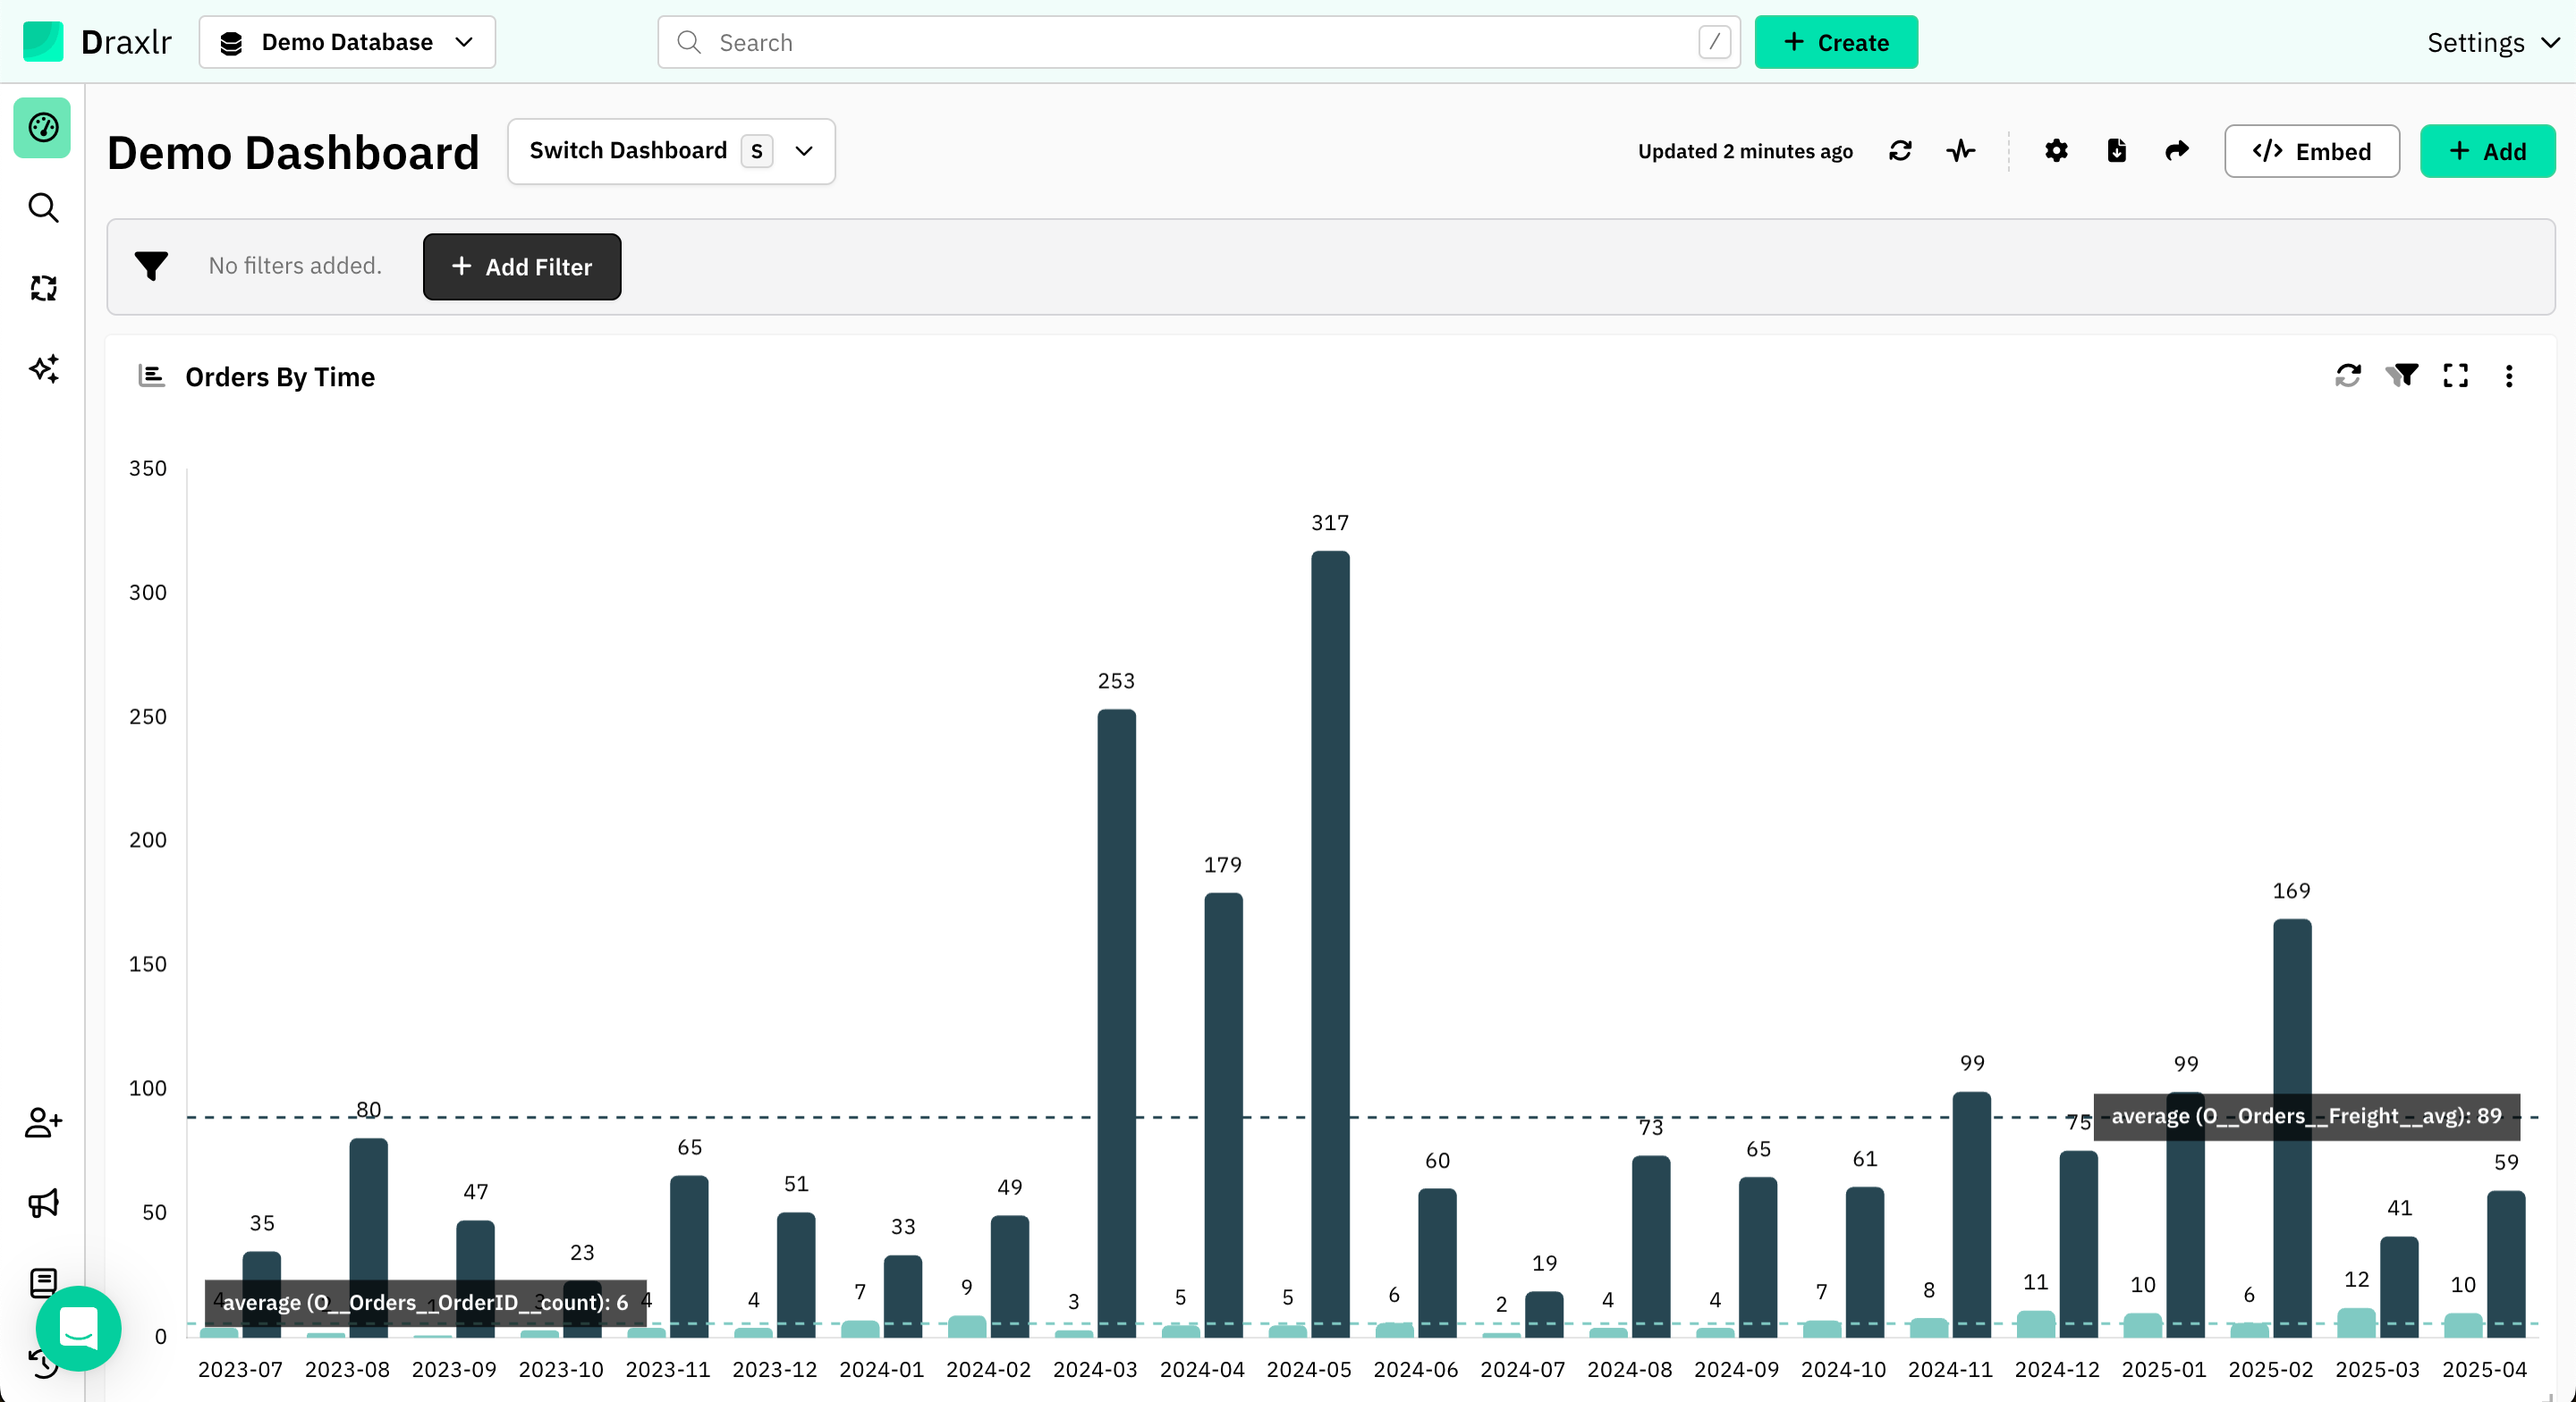Image resolution: width=2576 pixels, height=1402 pixels.
Task: Click the 179 bar for 2024-04
Action: point(1223,1114)
